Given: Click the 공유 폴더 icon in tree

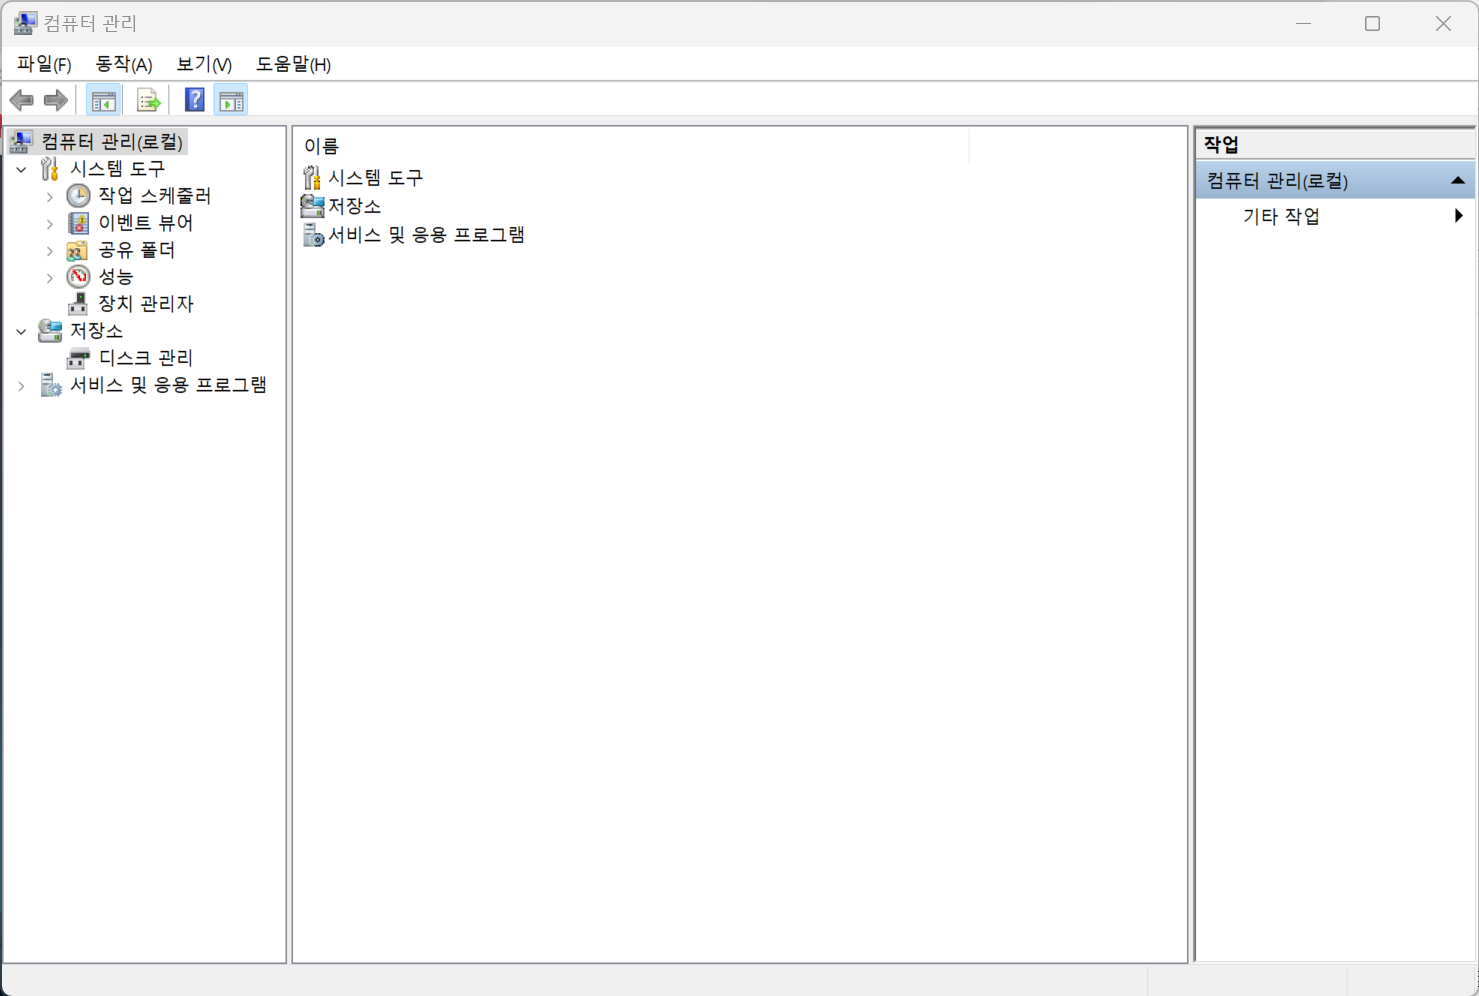Looking at the screenshot, I should [x=78, y=250].
